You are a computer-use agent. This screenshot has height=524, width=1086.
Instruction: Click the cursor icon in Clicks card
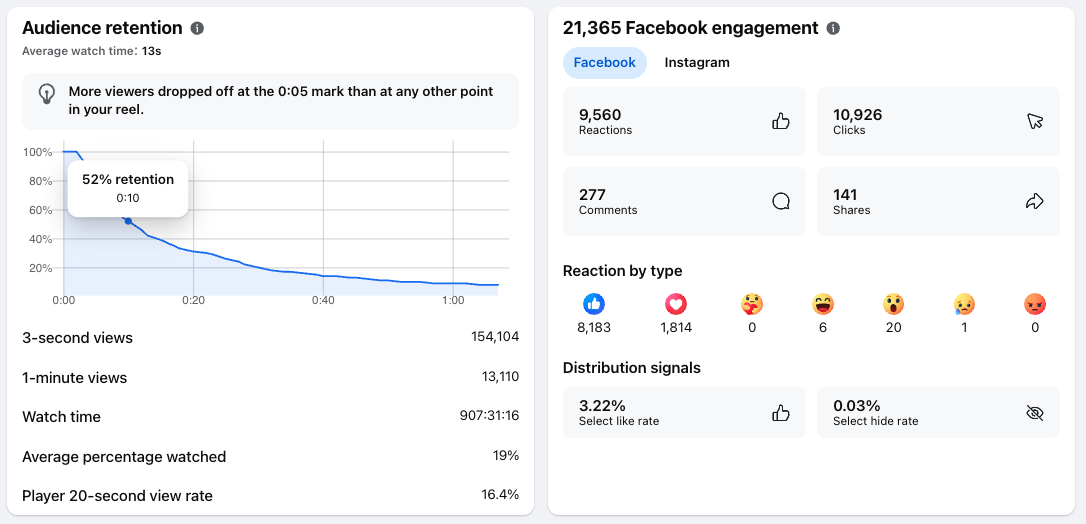[1034, 121]
